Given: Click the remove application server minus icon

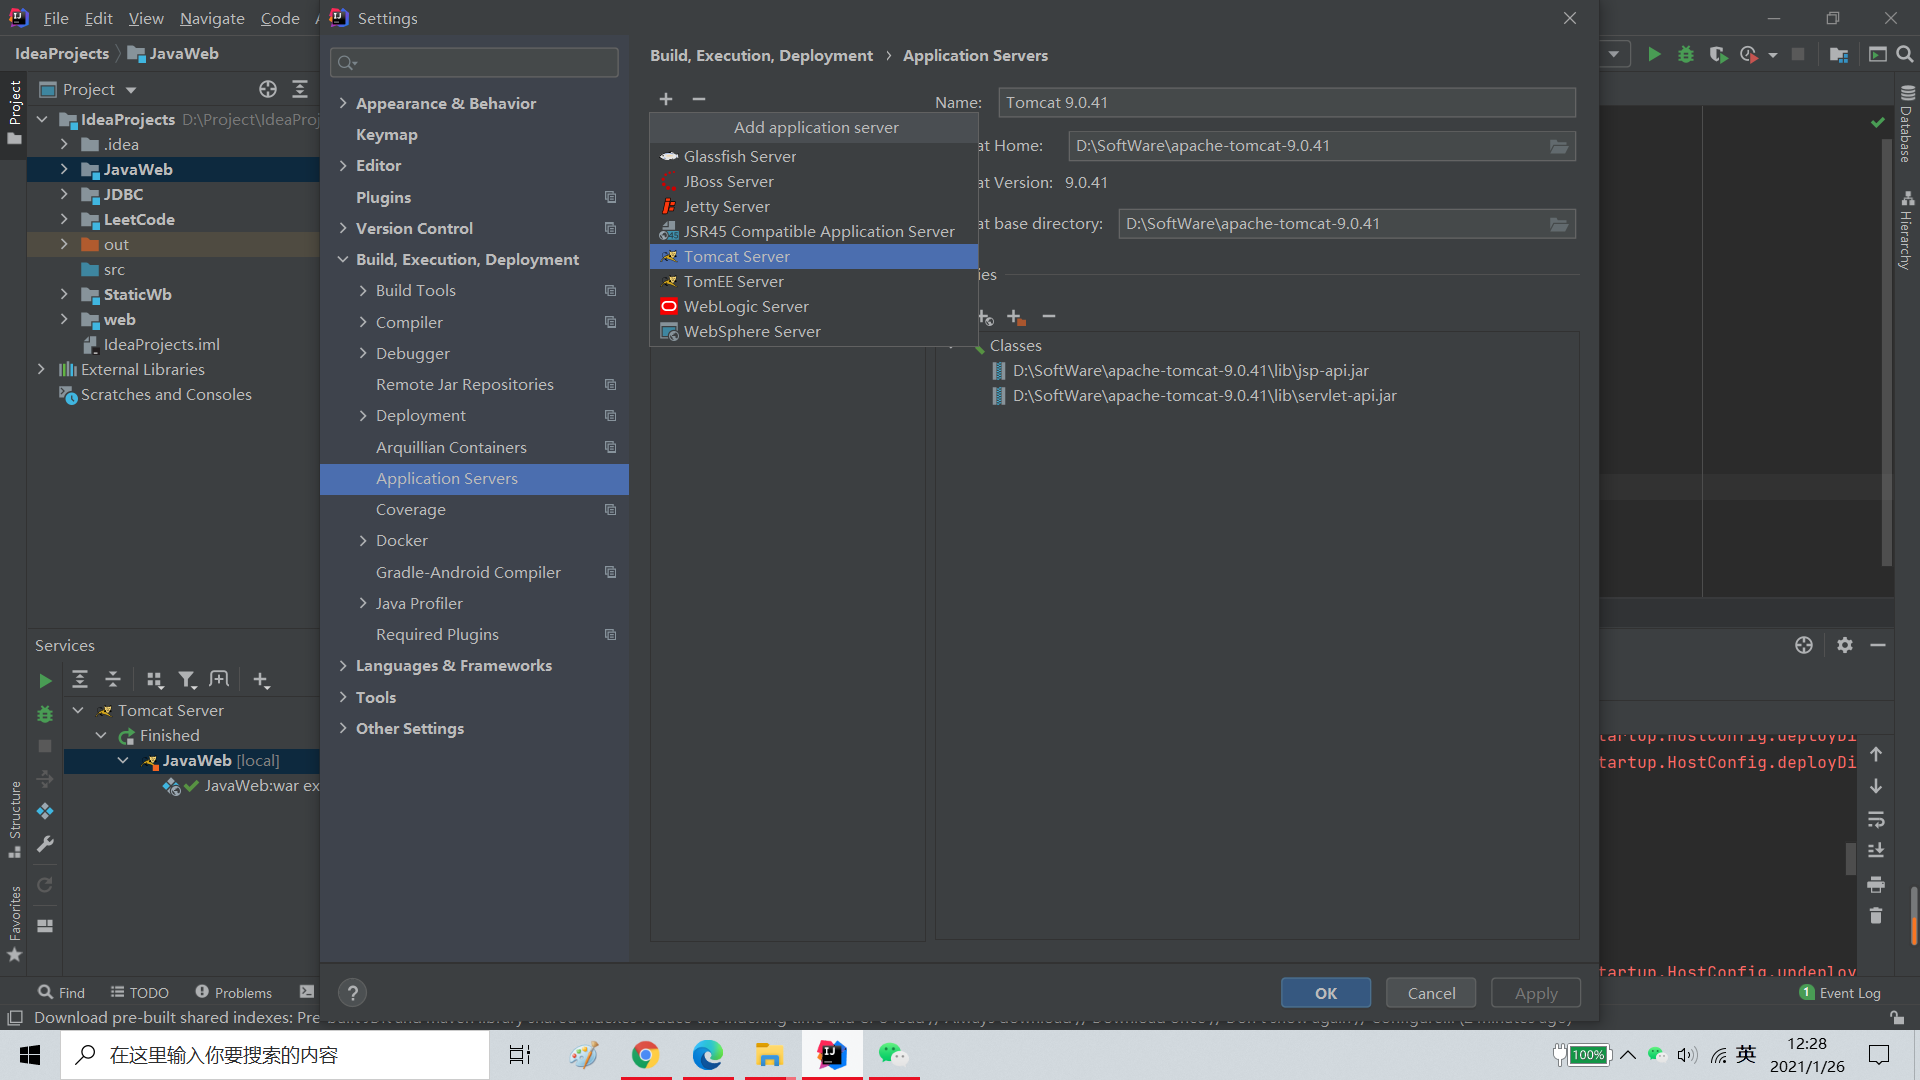Looking at the screenshot, I should pyautogui.click(x=699, y=99).
